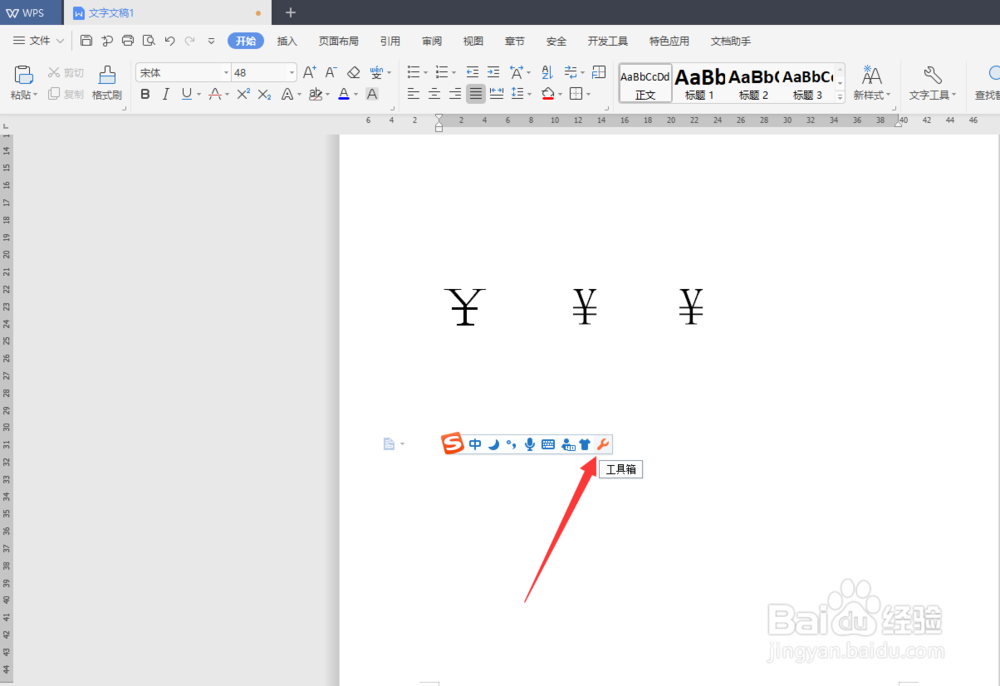
Task: Switch to the 开发工具 tab
Action: [x=608, y=41]
